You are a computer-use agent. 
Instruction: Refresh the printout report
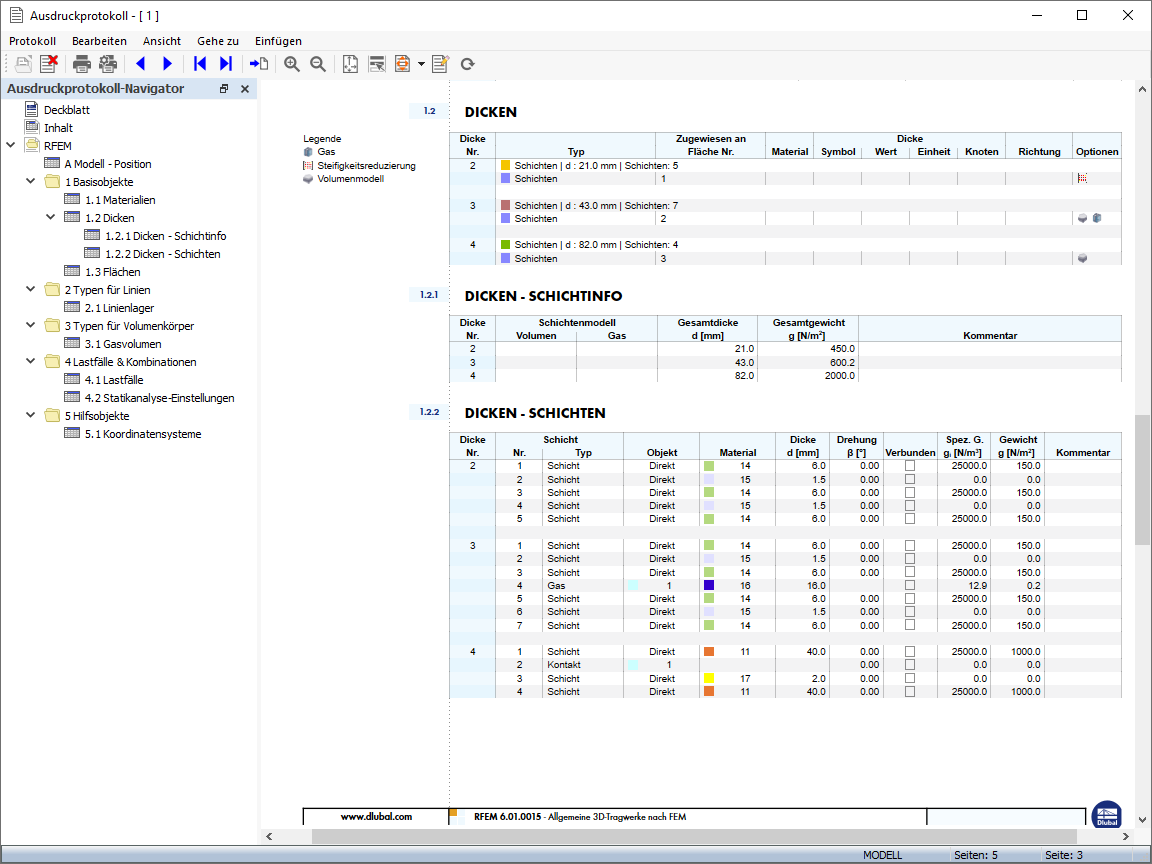[x=467, y=64]
